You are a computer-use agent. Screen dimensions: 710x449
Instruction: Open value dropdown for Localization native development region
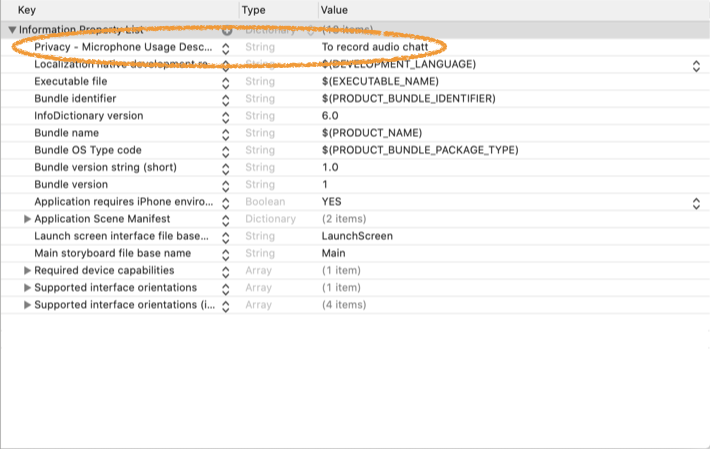[696, 65]
